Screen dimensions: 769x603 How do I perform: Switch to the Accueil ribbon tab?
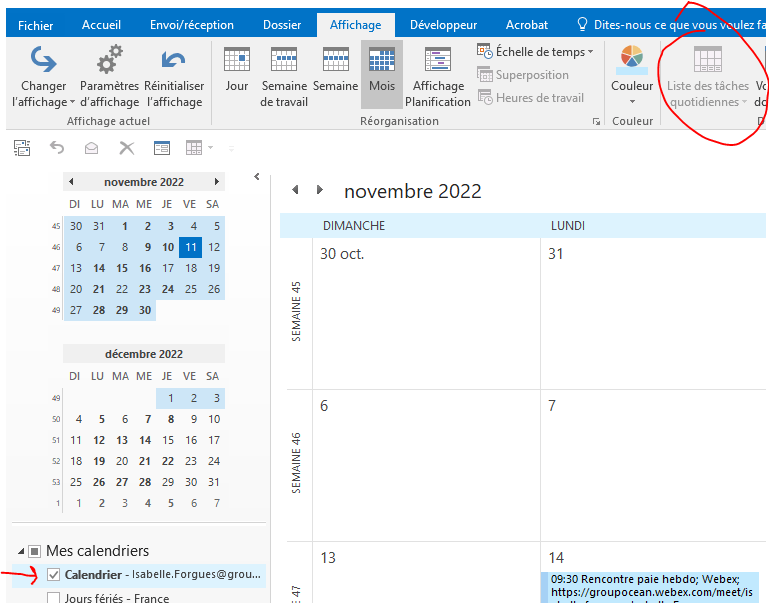point(101,25)
